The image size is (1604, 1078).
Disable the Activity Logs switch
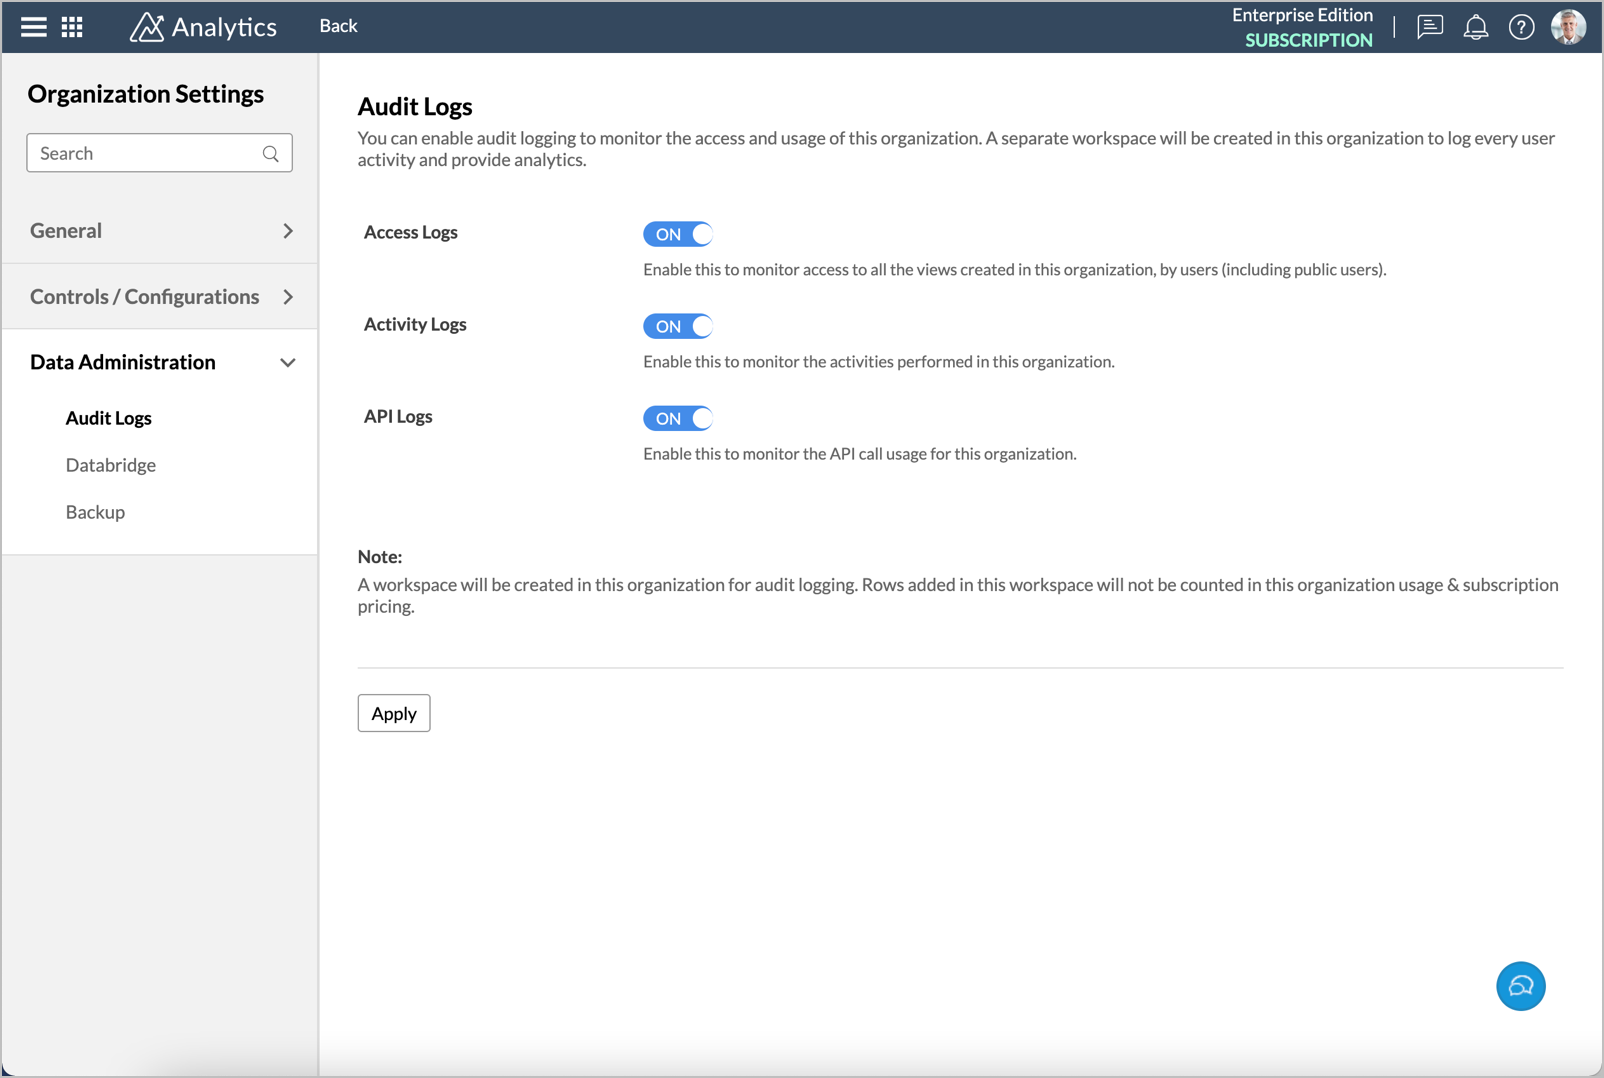678,326
